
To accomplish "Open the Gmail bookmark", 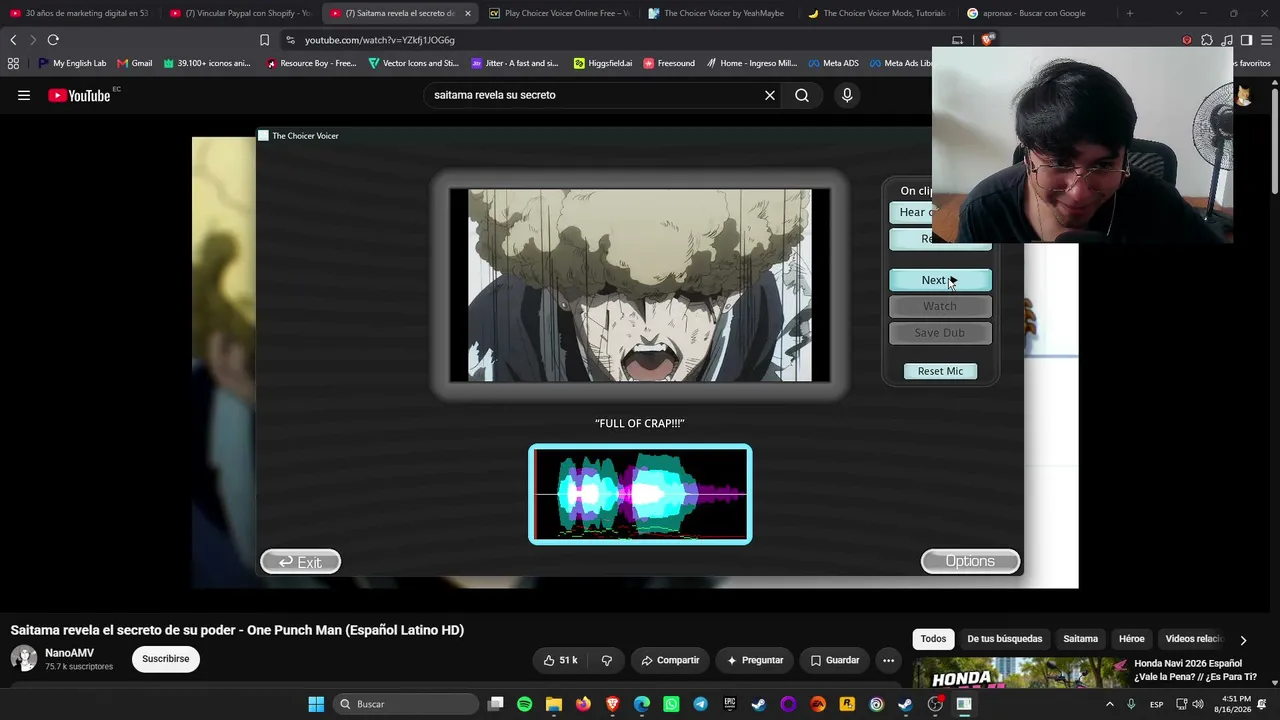I will [135, 63].
